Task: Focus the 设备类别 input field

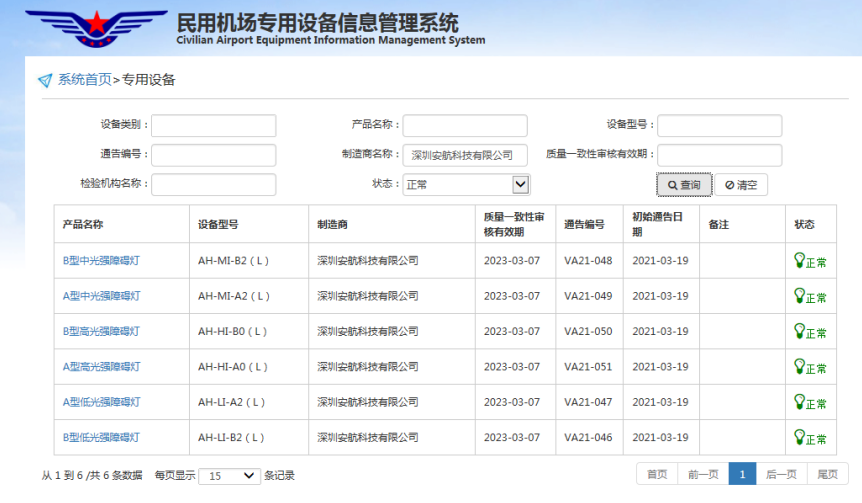Action: coord(213,126)
